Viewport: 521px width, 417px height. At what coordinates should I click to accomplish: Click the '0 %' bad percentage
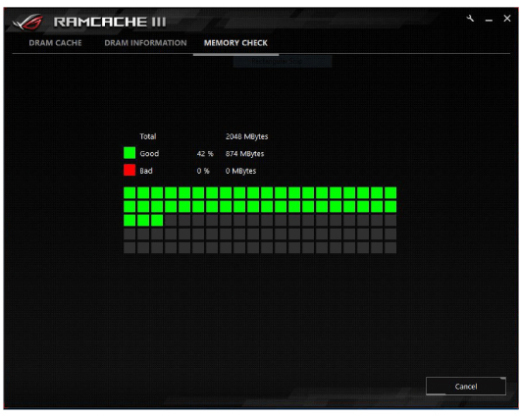pos(203,171)
